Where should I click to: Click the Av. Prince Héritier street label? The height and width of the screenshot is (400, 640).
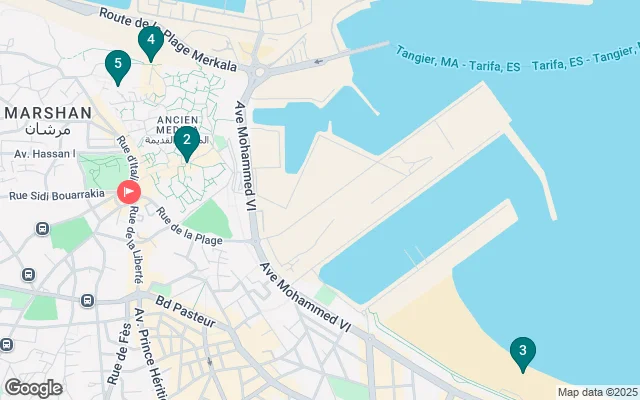tap(151, 354)
